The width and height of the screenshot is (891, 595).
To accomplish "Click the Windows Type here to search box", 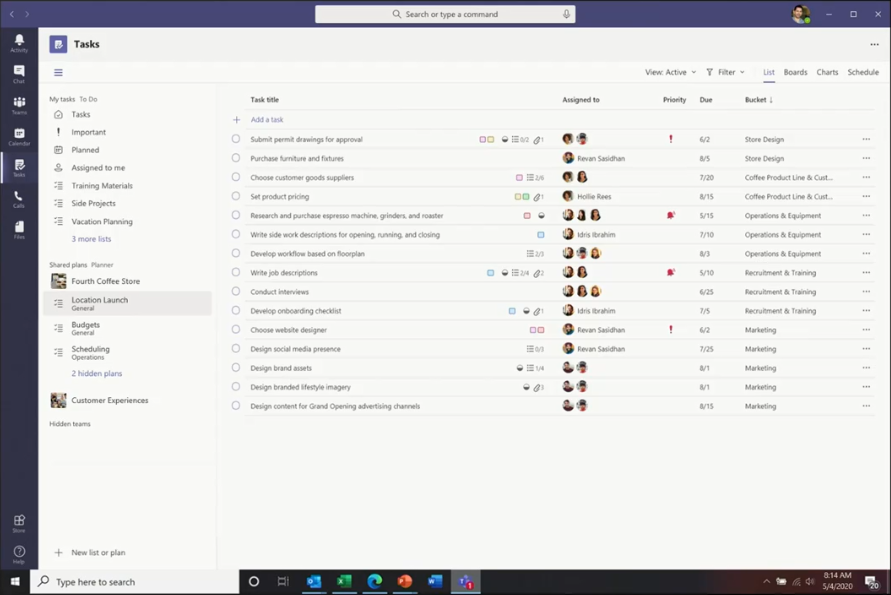I will coord(134,581).
